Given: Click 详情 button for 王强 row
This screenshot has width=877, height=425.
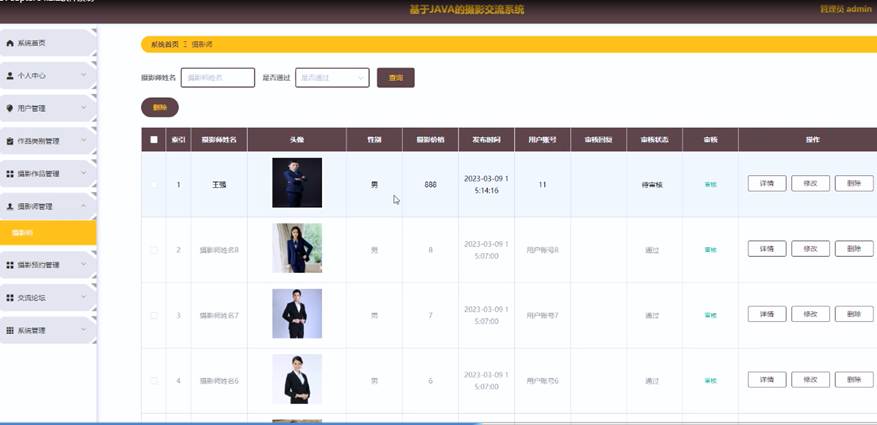Looking at the screenshot, I should click(x=766, y=184).
